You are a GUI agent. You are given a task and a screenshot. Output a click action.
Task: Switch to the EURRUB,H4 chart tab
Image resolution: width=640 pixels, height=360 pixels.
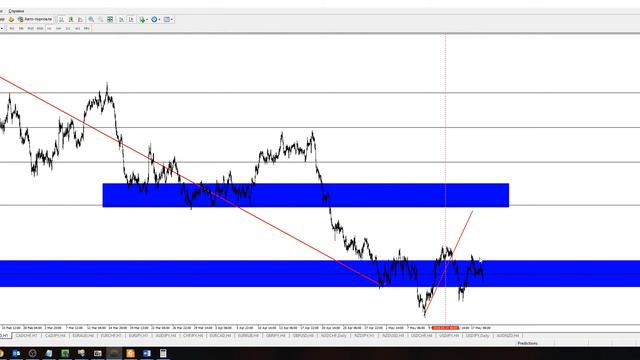pos(248,336)
